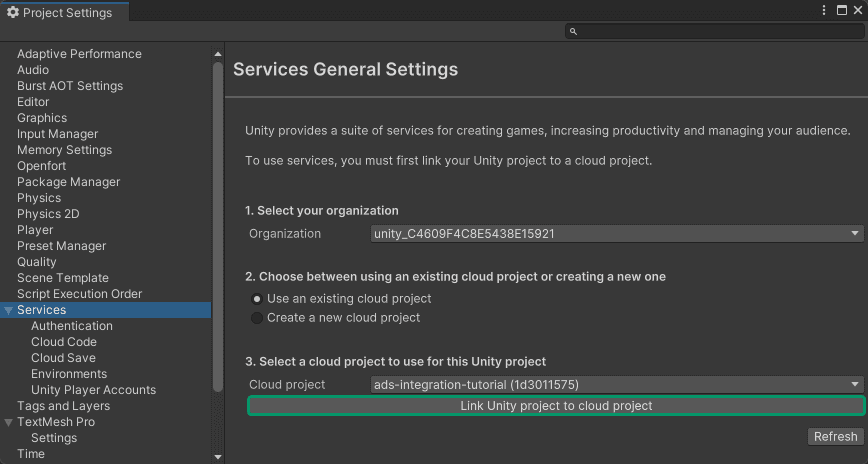Open Quality settings

tap(36, 262)
